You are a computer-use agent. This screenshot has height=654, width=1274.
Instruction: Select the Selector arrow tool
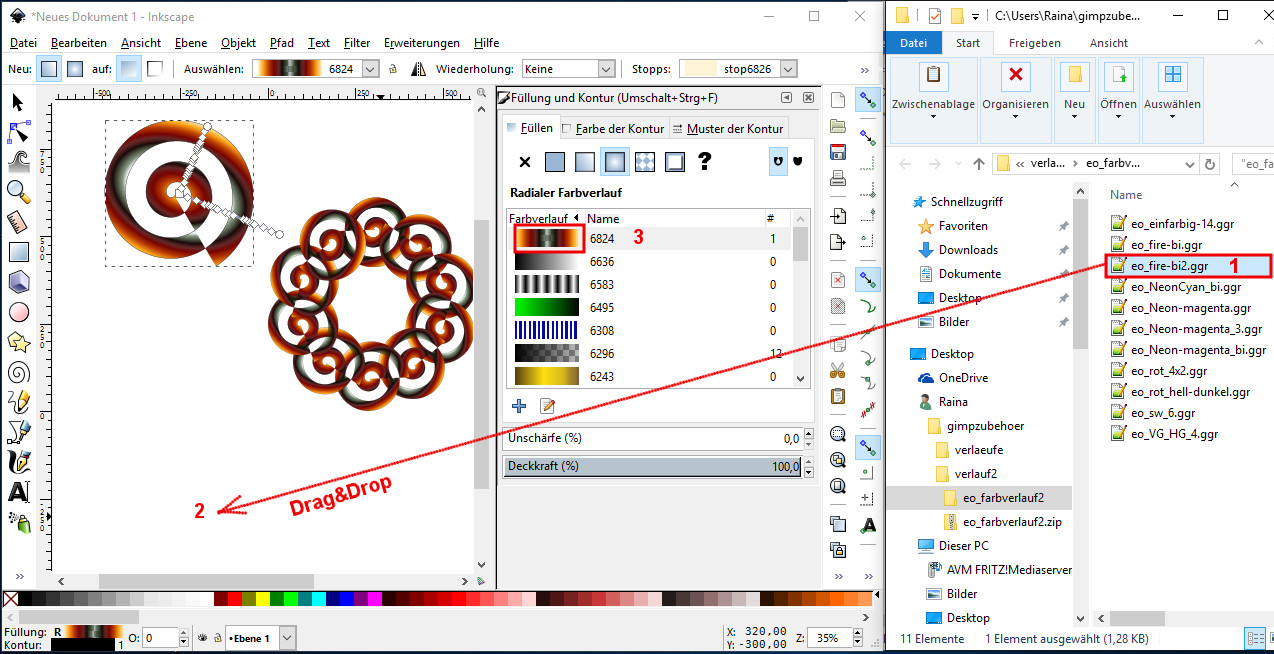coord(18,102)
